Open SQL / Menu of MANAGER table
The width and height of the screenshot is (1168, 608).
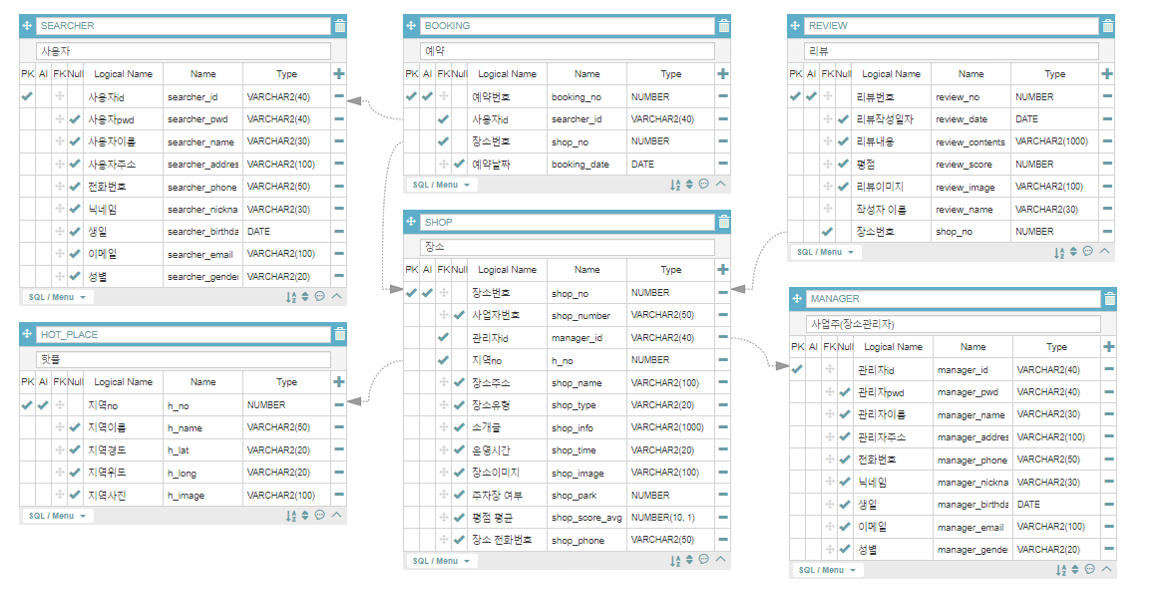coord(825,570)
